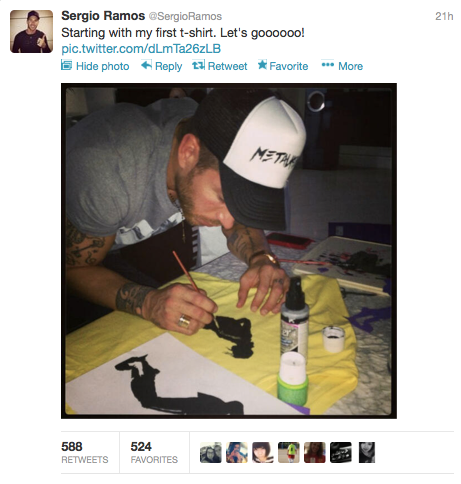Viewport: 461px width, 484px height.
Task: Click the first retweeter avatar
Action: tap(211, 452)
